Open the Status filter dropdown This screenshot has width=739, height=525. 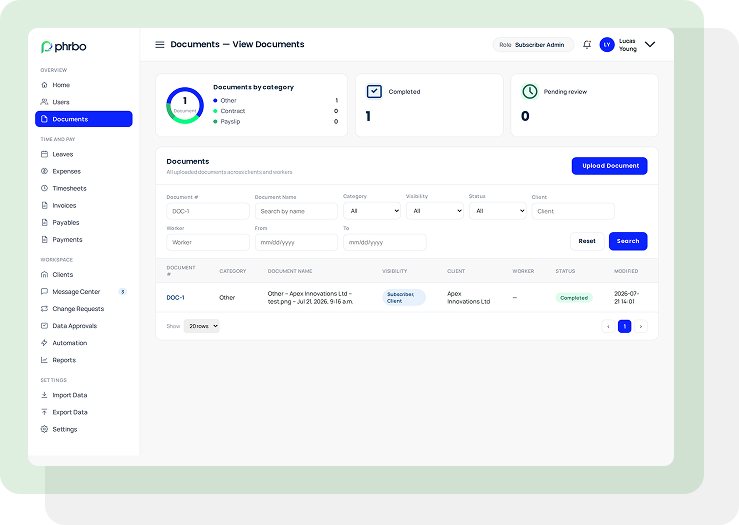(498, 211)
